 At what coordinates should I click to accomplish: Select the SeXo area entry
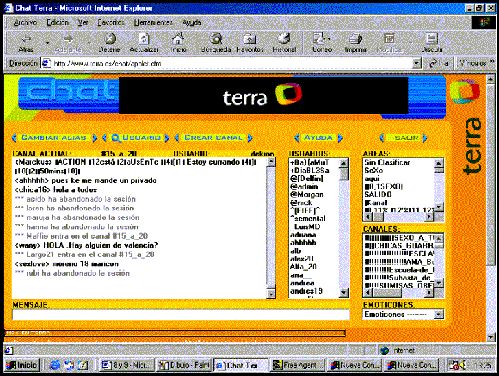(373, 170)
